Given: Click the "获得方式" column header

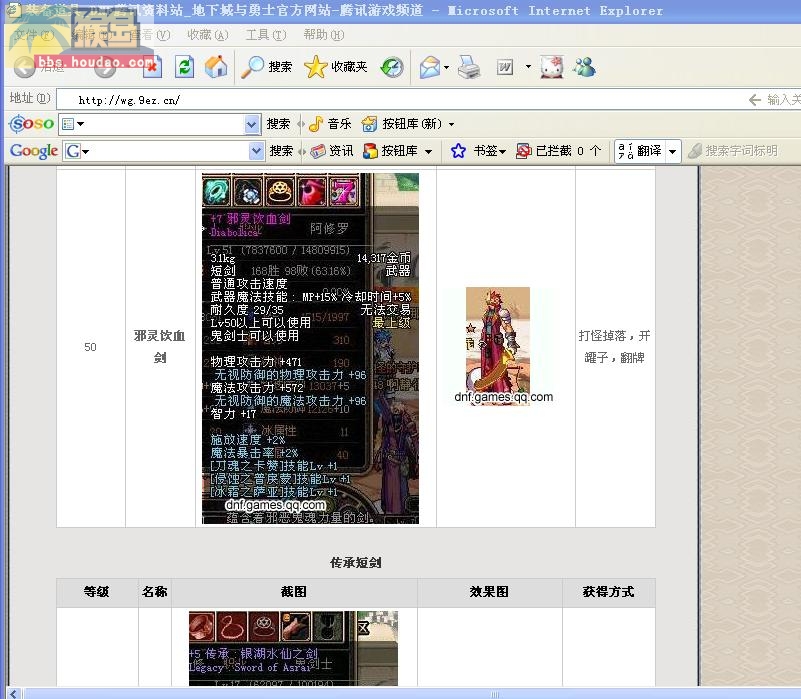Looking at the screenshot, I should [x=608, y=592].
